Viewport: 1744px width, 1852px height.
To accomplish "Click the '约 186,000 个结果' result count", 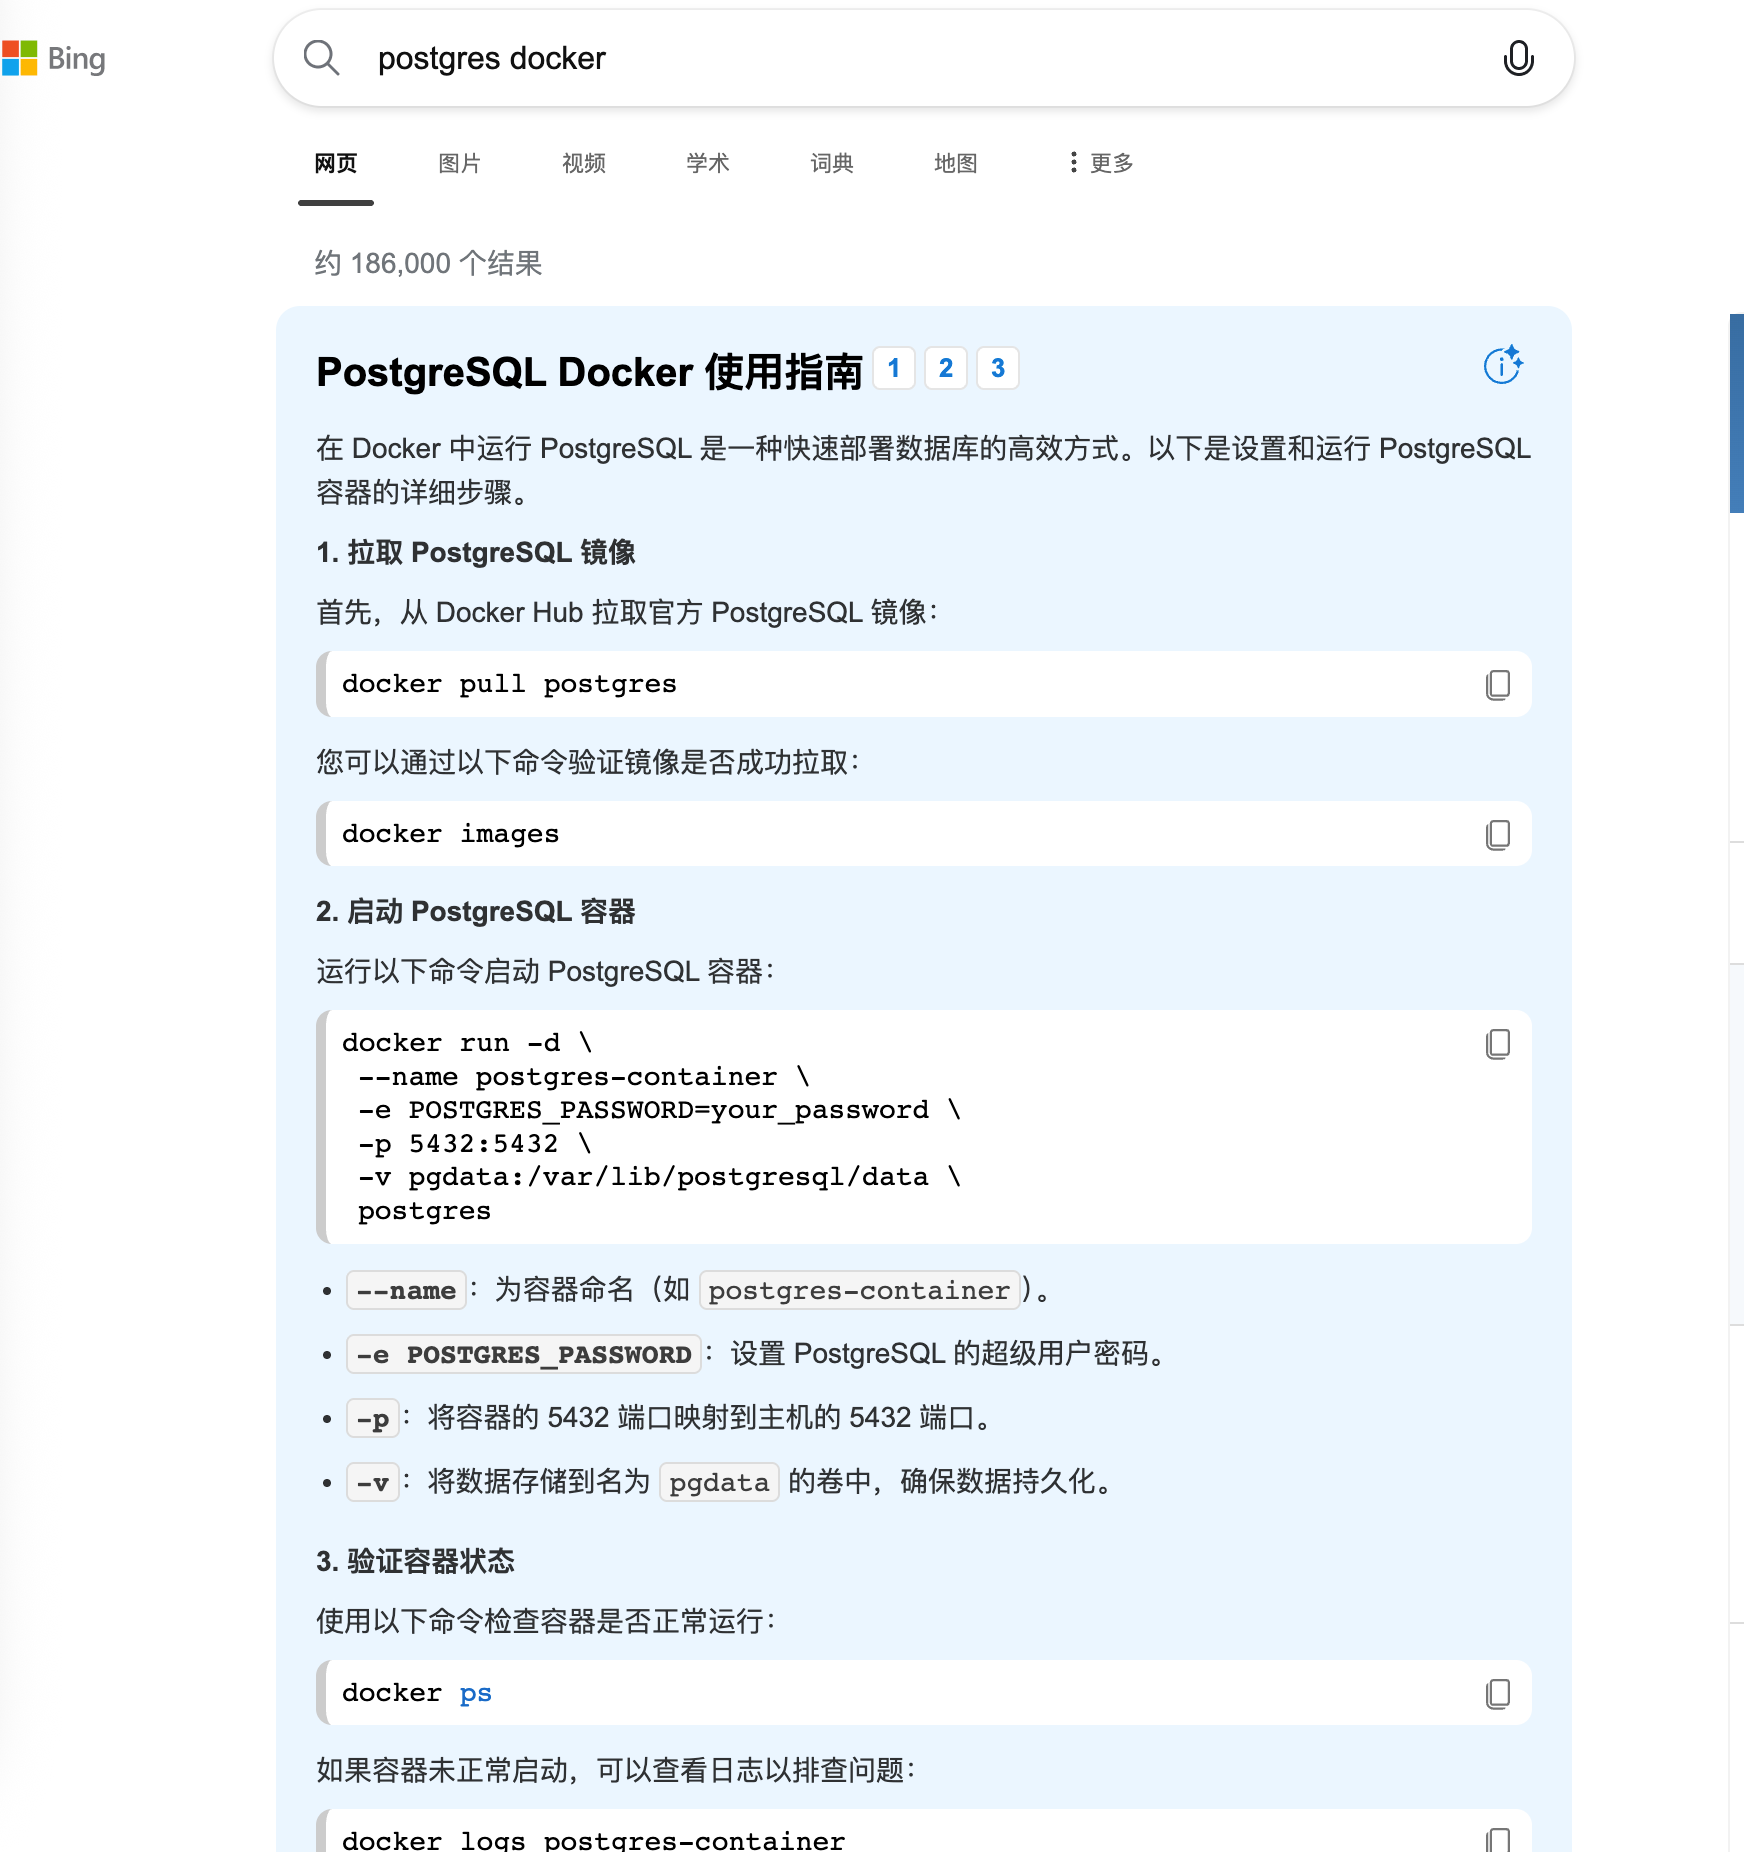I will click(428, 263).
